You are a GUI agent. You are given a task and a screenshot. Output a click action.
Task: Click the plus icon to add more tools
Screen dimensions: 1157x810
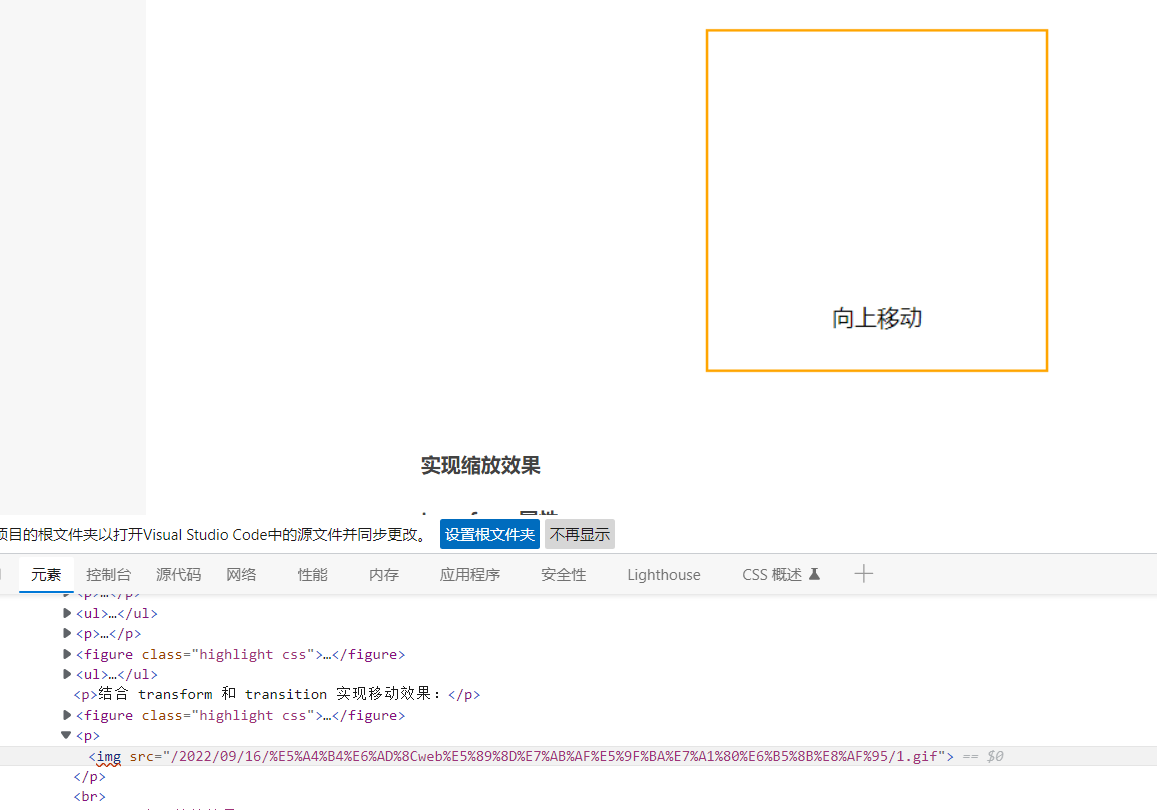(863, 574)
